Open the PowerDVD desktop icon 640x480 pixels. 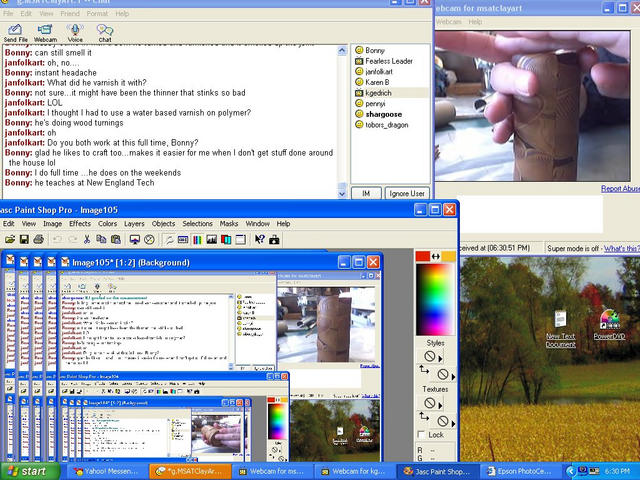[609, 324]
